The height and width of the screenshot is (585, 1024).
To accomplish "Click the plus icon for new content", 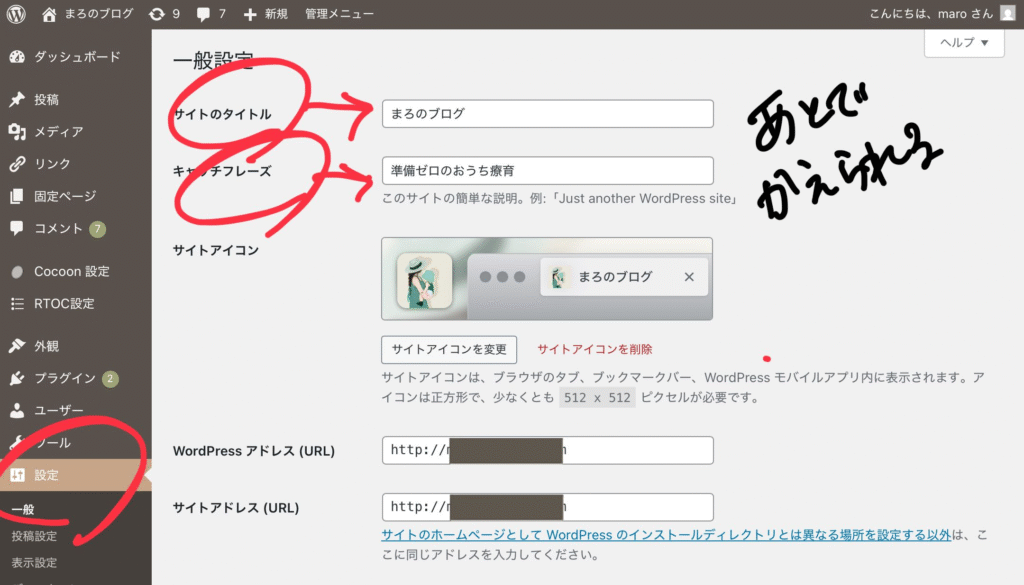I will [x=250, y=14].
